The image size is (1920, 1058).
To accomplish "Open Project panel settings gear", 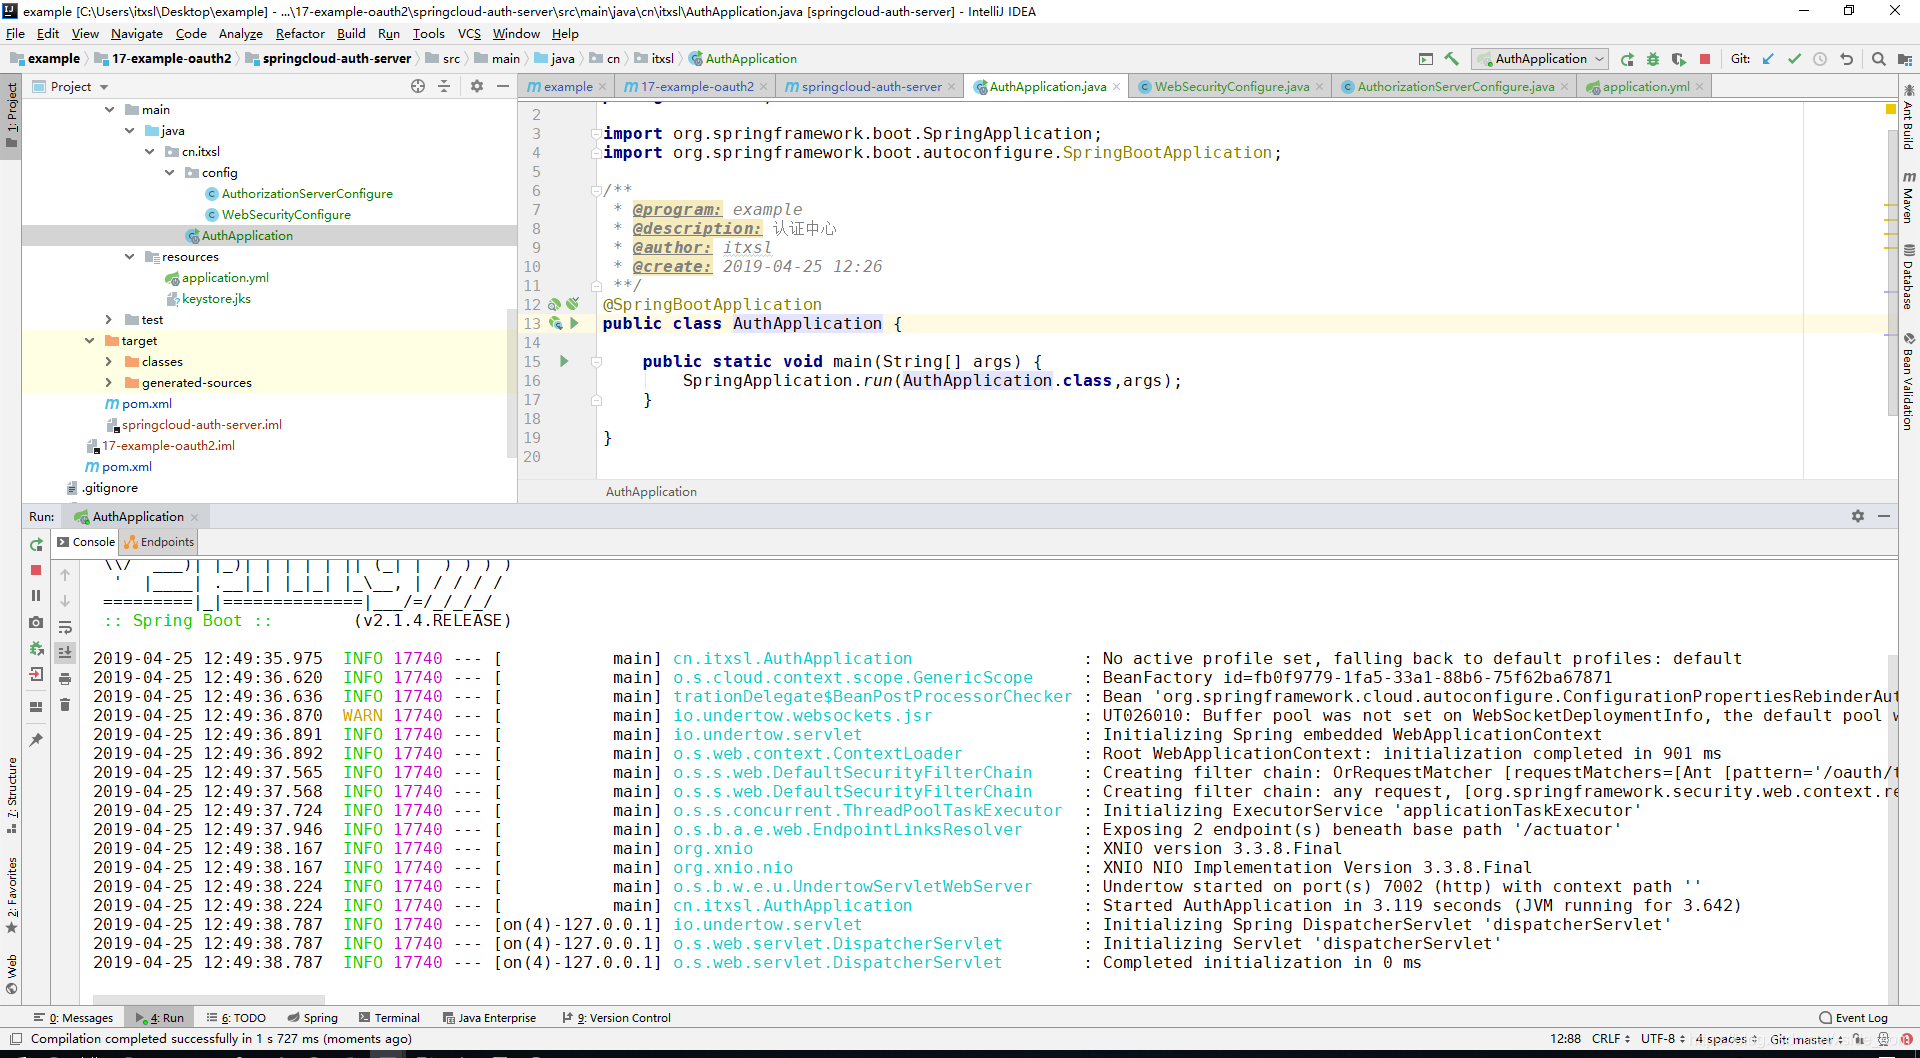I will (x=477, y=87).
